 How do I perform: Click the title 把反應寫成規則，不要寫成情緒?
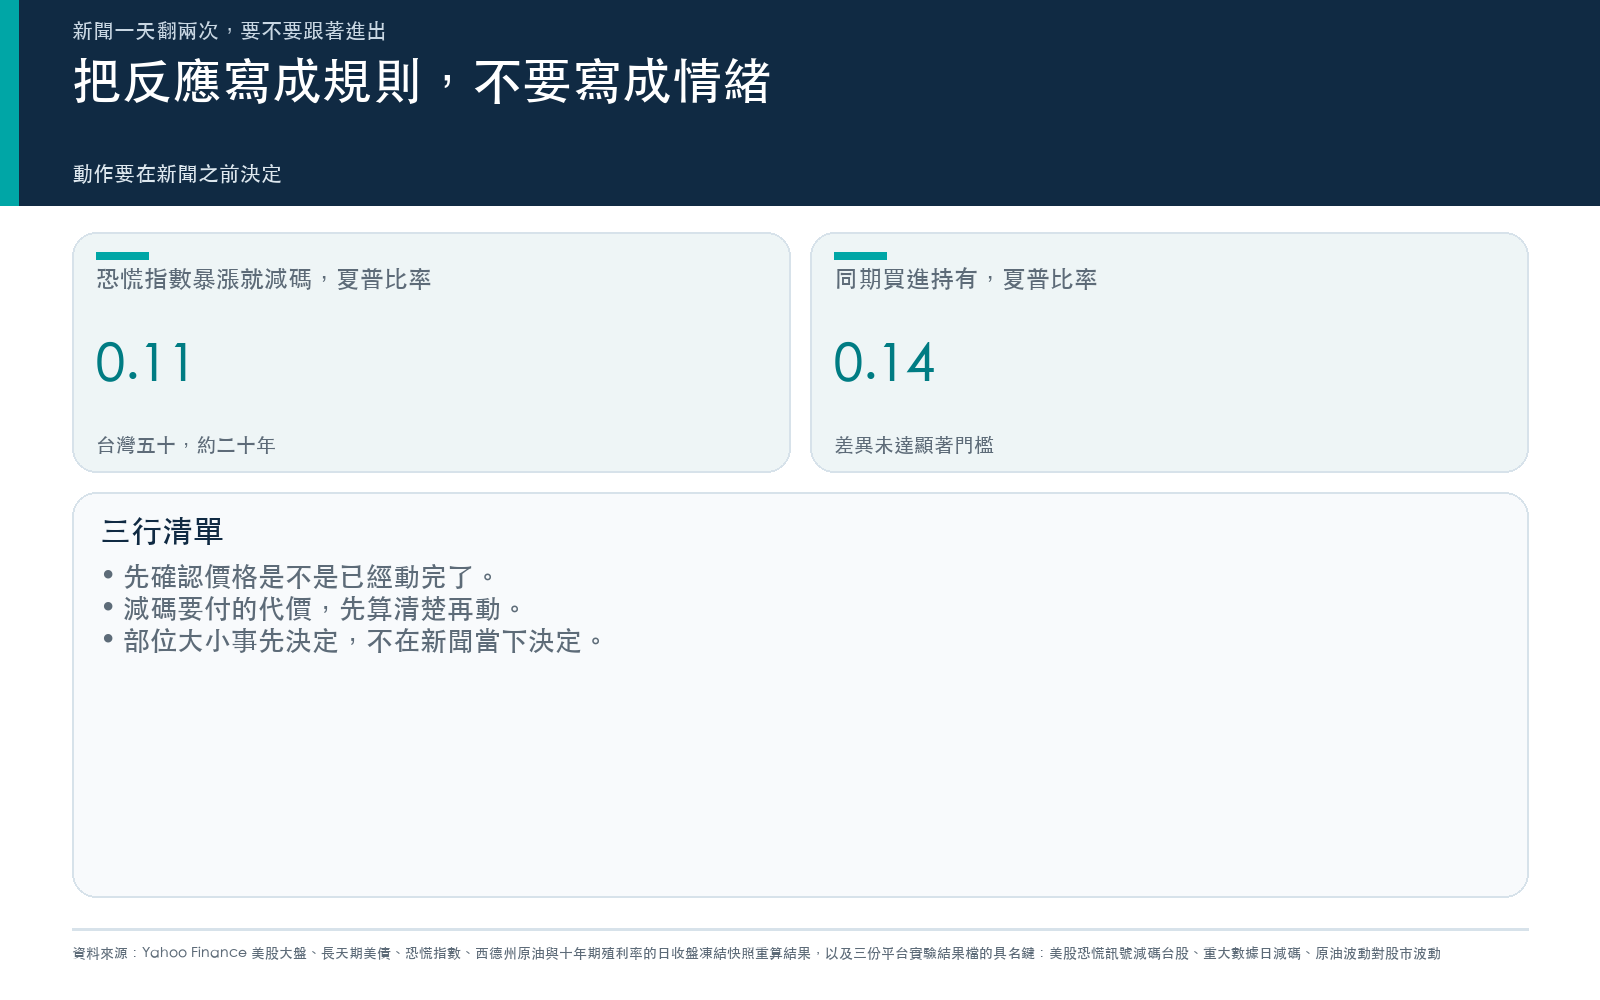[x=422, y=82]
